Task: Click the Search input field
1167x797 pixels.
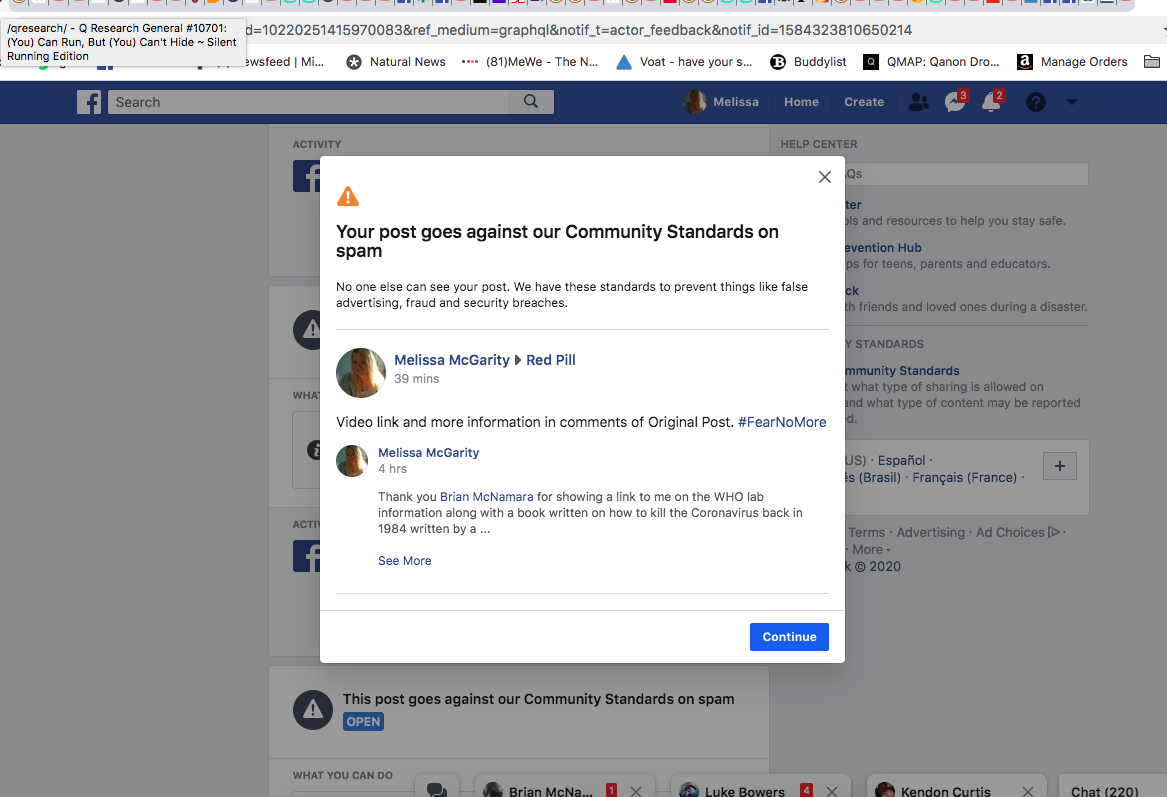Action: (x=308, y=102)
